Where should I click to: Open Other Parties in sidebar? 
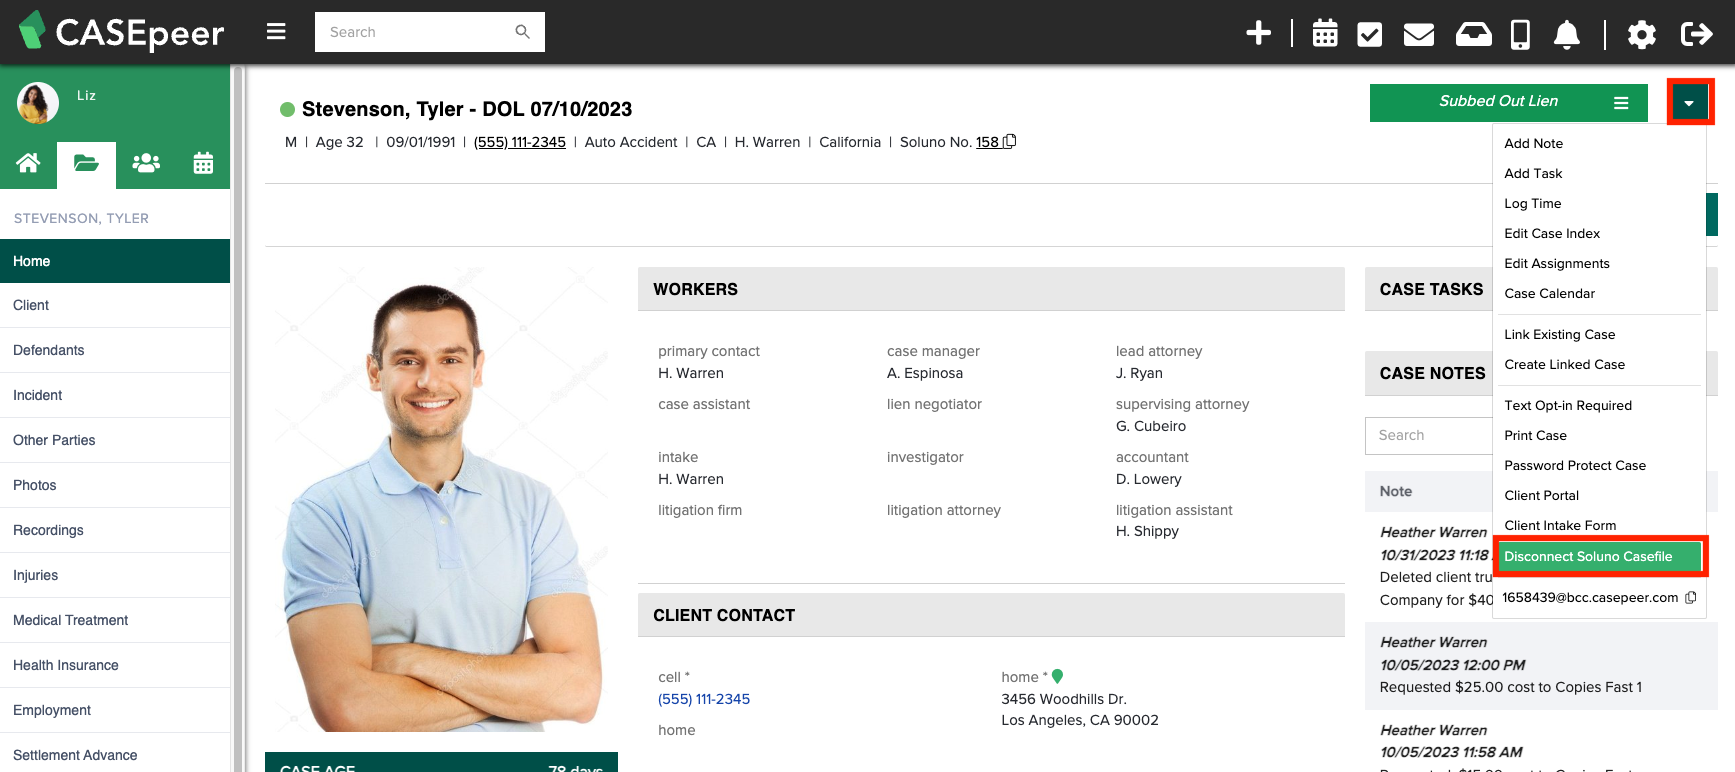[x=115, y=440]
